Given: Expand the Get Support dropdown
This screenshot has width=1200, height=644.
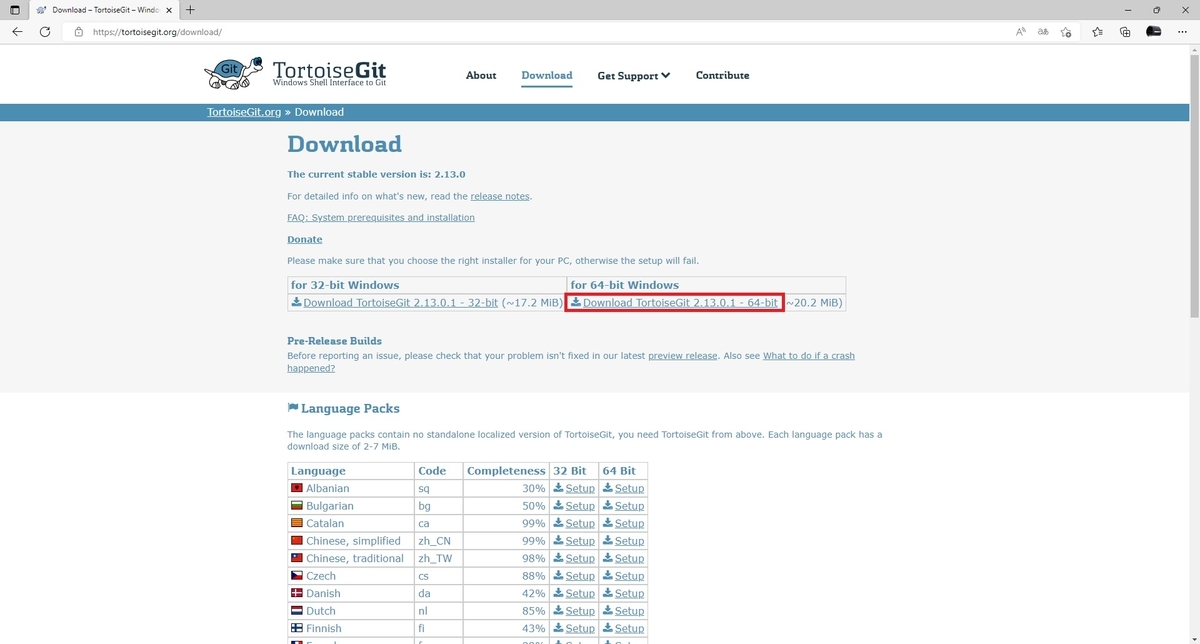Looking at the screenshot, I should tap(633, 76).
